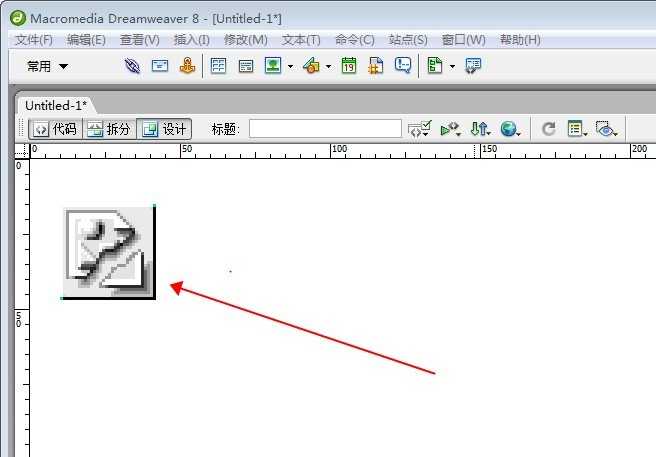Click the Insert Div Tag icon
This screenshot has height=457, width=656.
pyautogui.click(x=245, y=66)
